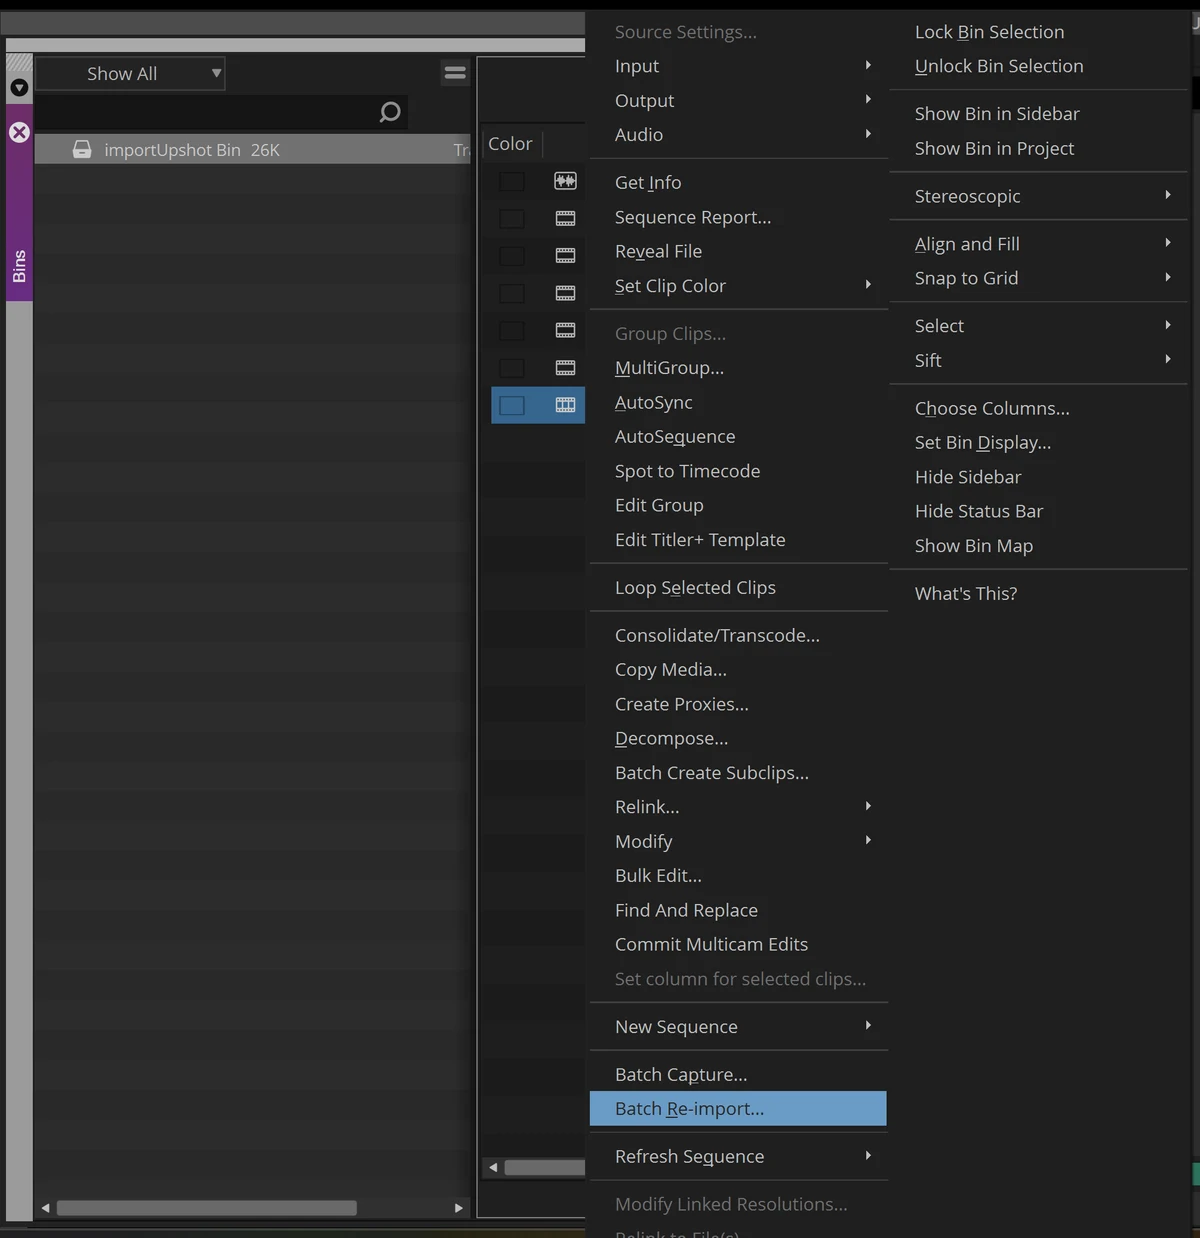The image size is (1200, 1238).
Task: Click left arrow of bin contents scrollbar
Action: click(x=493, y=1167)
